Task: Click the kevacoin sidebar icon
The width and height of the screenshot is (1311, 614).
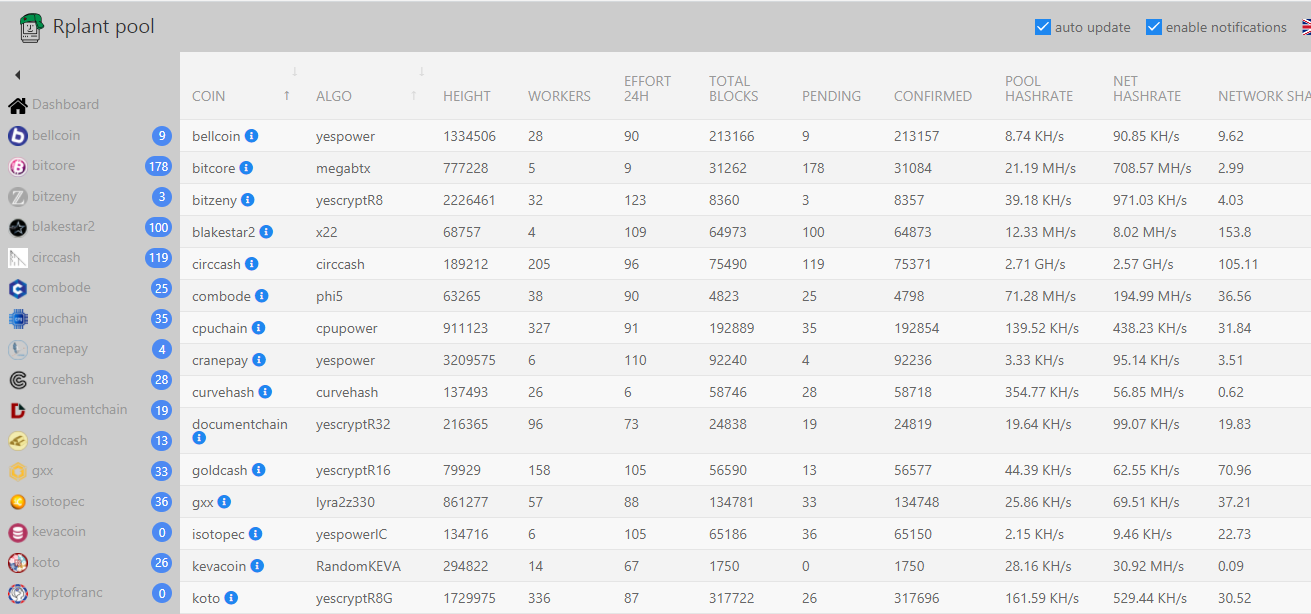Action: pyautogui.click(x=17, y=532)
